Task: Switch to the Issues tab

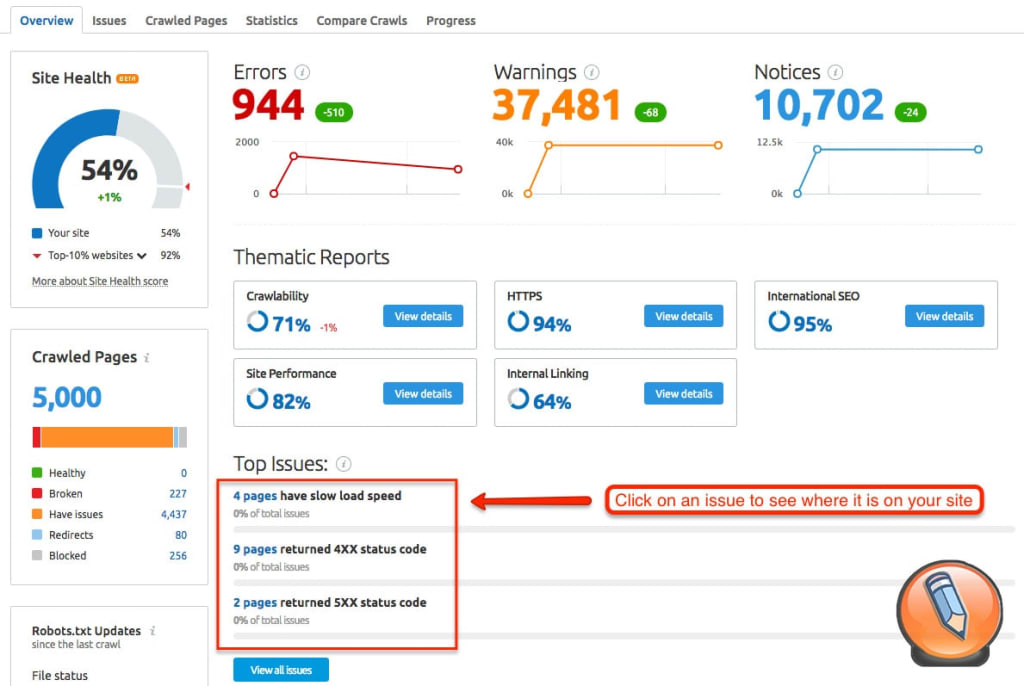Action: coord(109,19)
